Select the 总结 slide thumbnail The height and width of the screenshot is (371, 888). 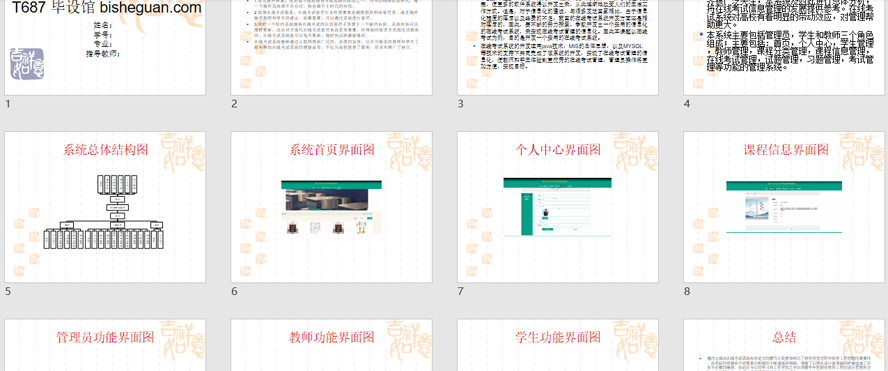tap(784, 345)
